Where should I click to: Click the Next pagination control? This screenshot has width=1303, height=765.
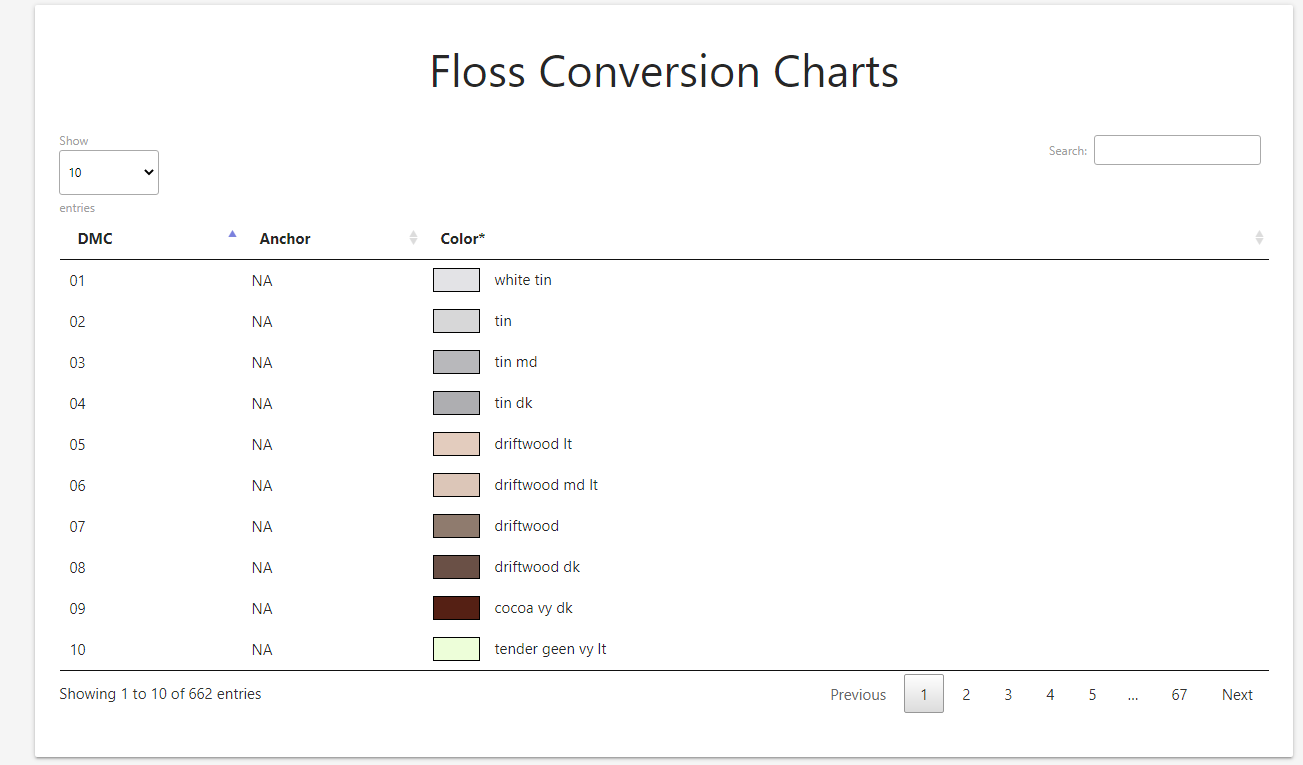point(1237,693)
